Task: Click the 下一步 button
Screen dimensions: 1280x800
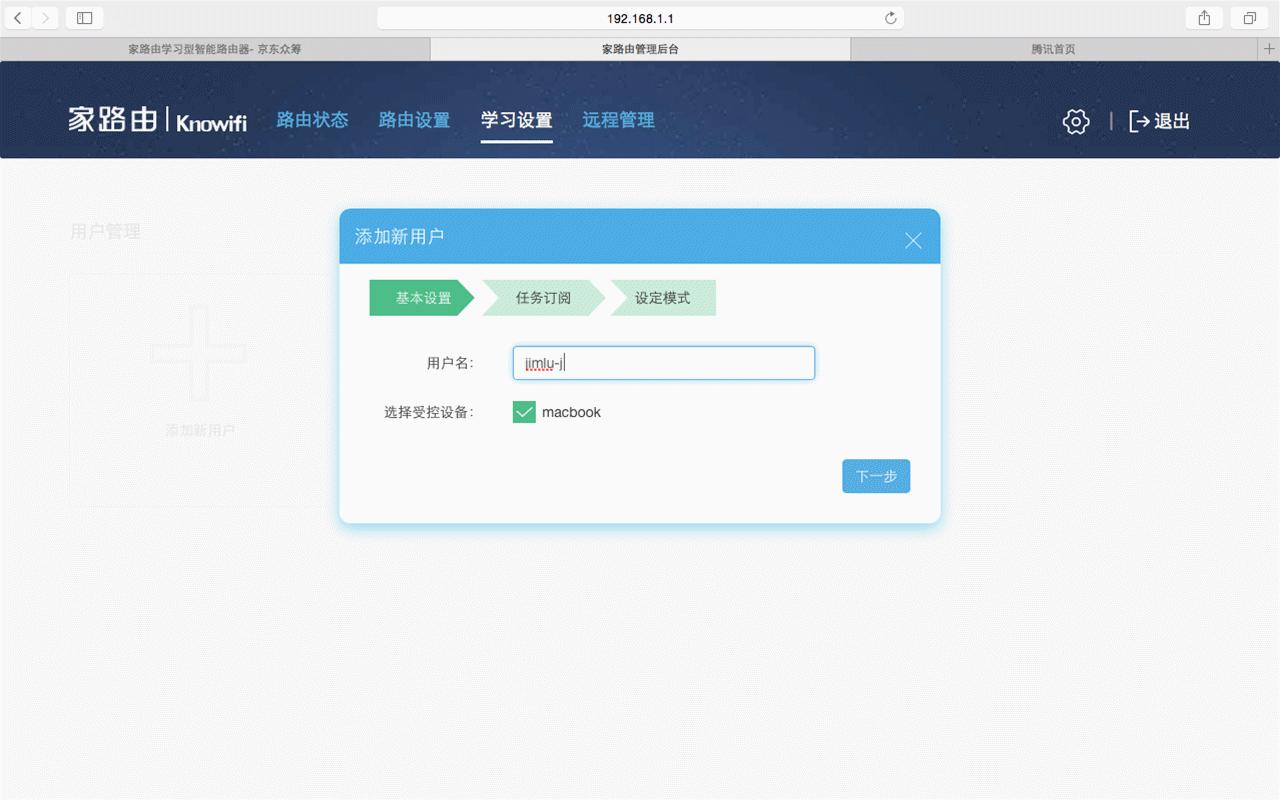Action: 876,476
